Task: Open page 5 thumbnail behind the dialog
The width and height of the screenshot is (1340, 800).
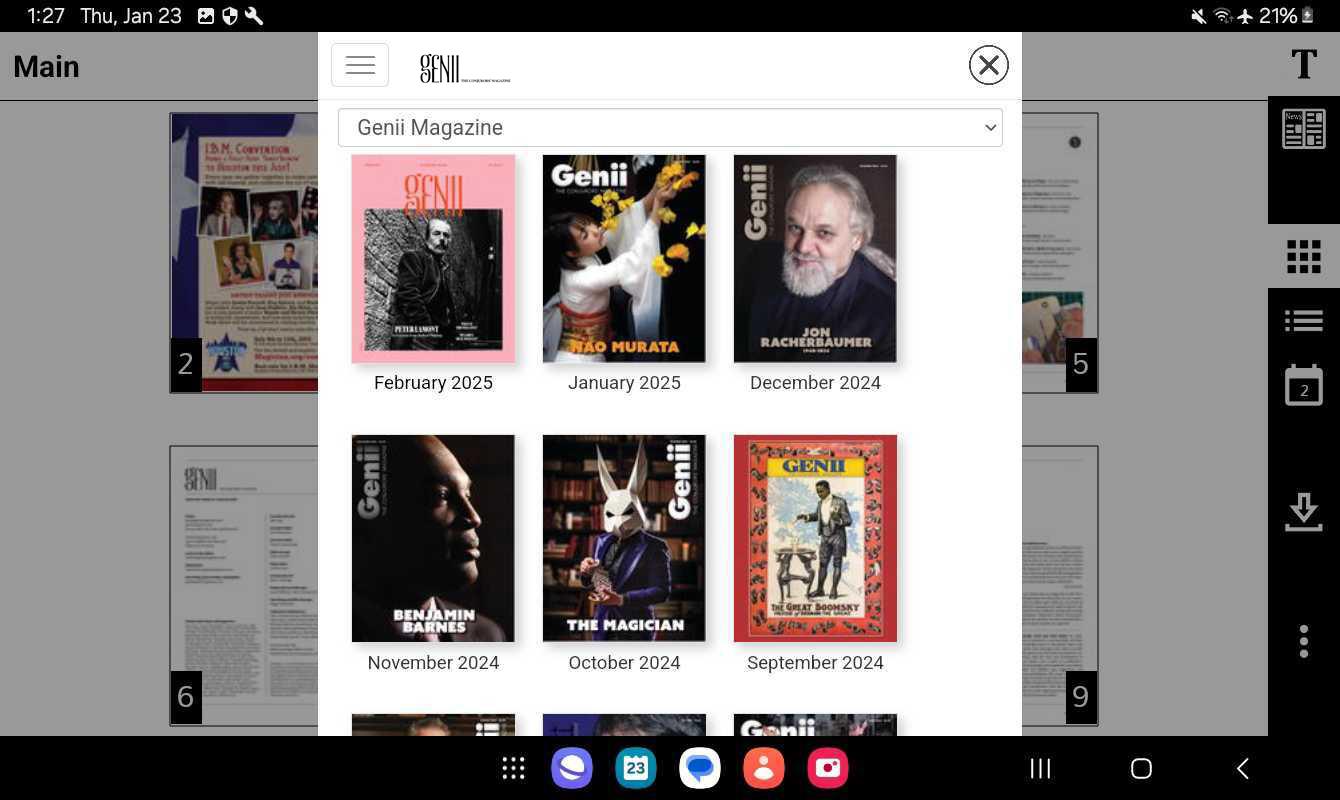Action: [x=1060, y=252]
